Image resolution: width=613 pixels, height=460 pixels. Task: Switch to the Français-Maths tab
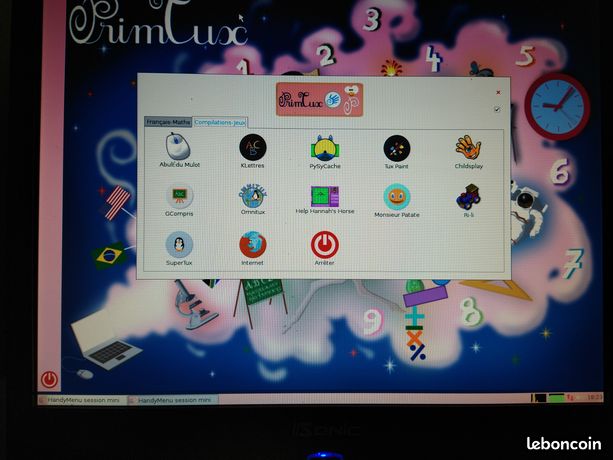(x=168, y=122)
